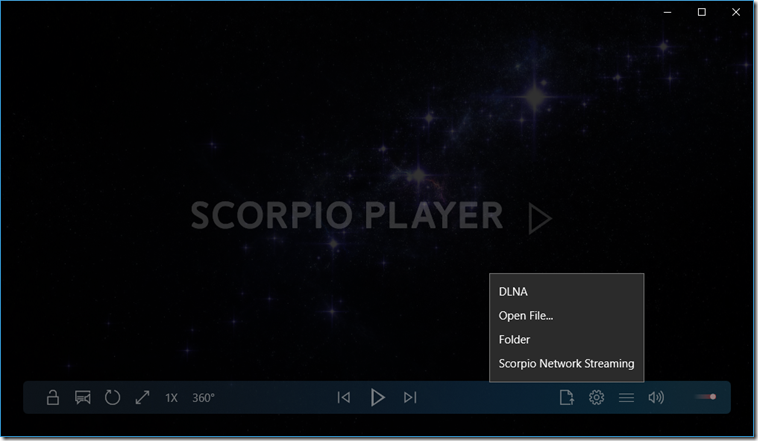Viewport: 758px width, 441px height.
Task: Maximize the player window
Action: (701, 12)
